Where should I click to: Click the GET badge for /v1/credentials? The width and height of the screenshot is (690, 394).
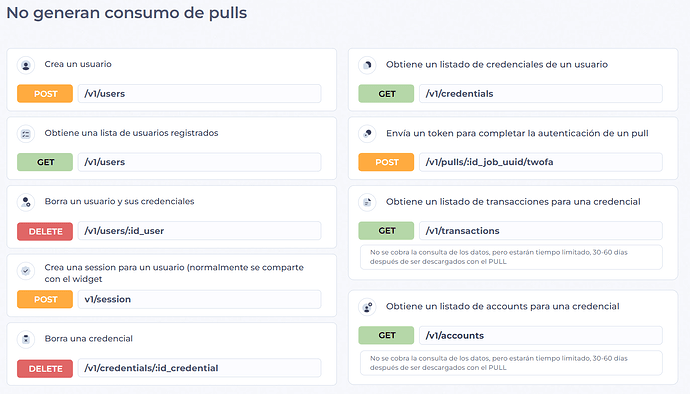[386, 94]
